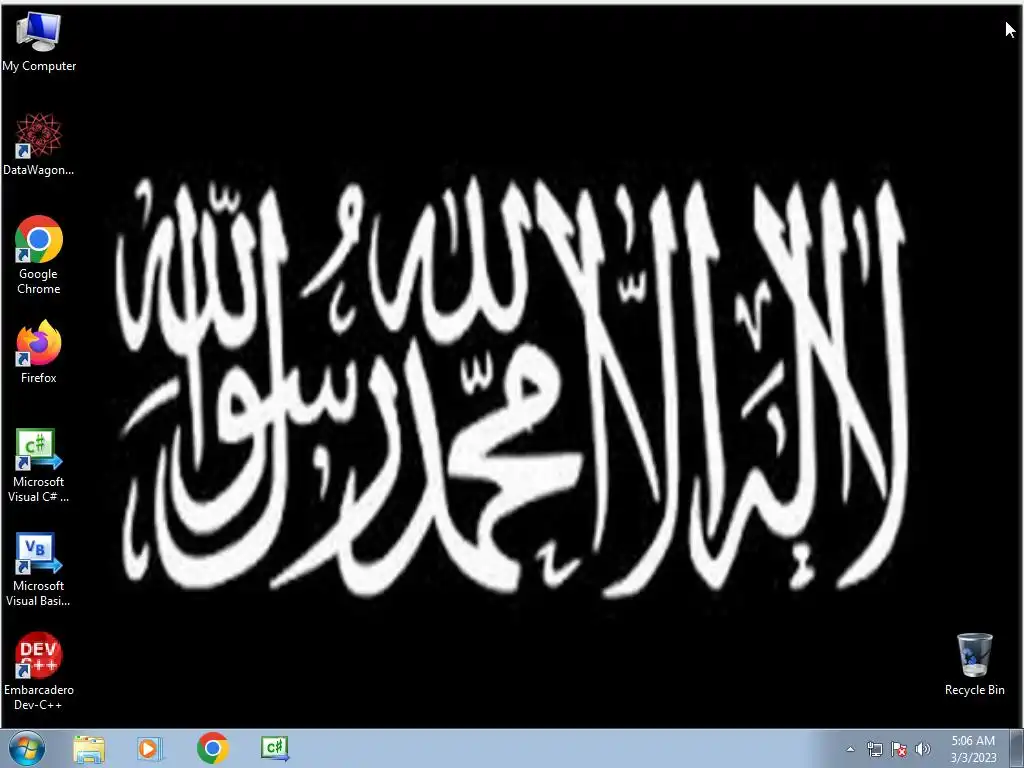Image resolution: width=1024 pixels, height=768 pixels.
Task: Select the DataWagon shortcut icon
Action: [x=39, y=144]
